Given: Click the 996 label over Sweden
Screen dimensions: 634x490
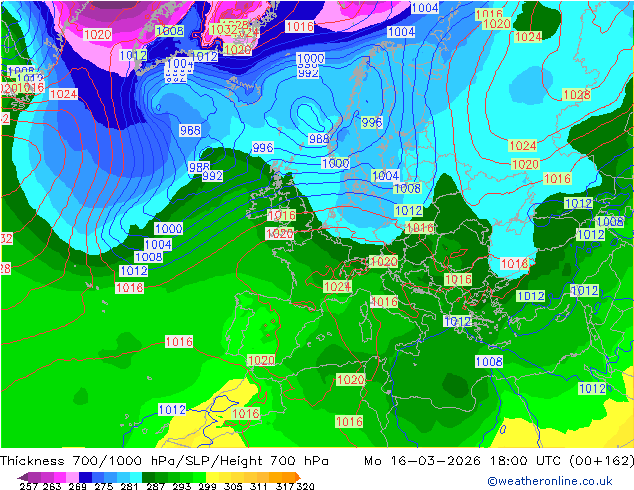Looking at the screenshot, I should [x=372, y=122].
